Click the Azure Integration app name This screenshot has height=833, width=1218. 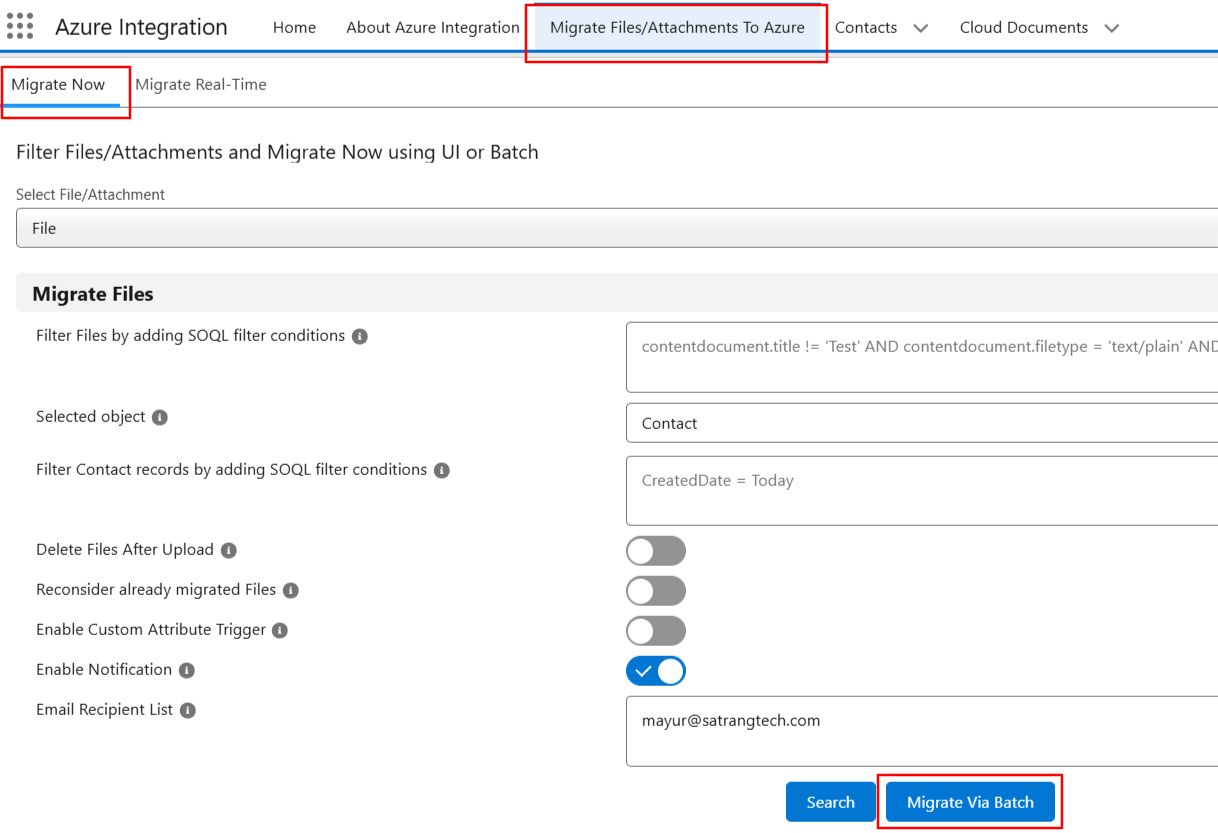pos(141,27)
